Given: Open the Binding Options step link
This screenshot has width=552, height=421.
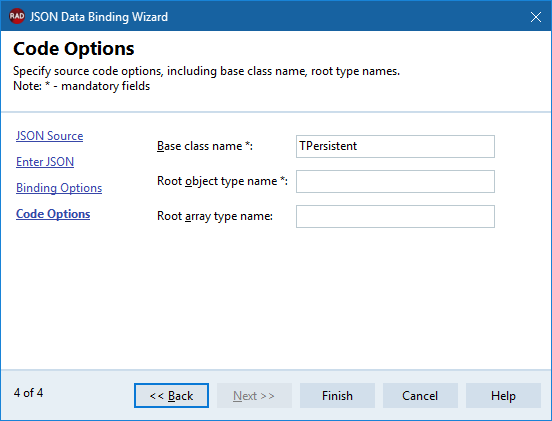Looking at the screenshot, I should [x=59, y=188].
